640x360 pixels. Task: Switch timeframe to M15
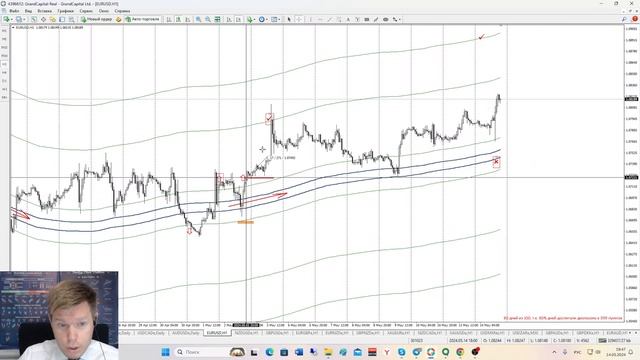click(4, 47)
